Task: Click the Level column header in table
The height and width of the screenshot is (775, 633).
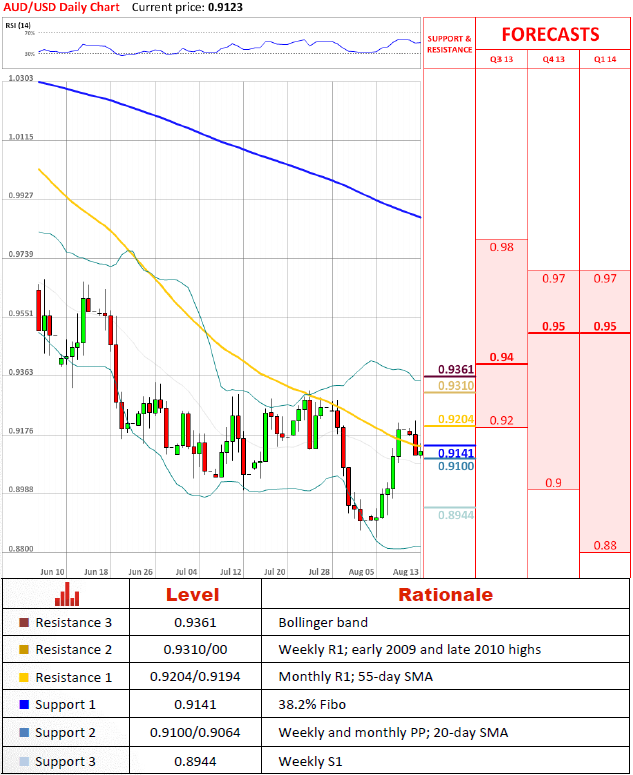Action: [193, 595]
